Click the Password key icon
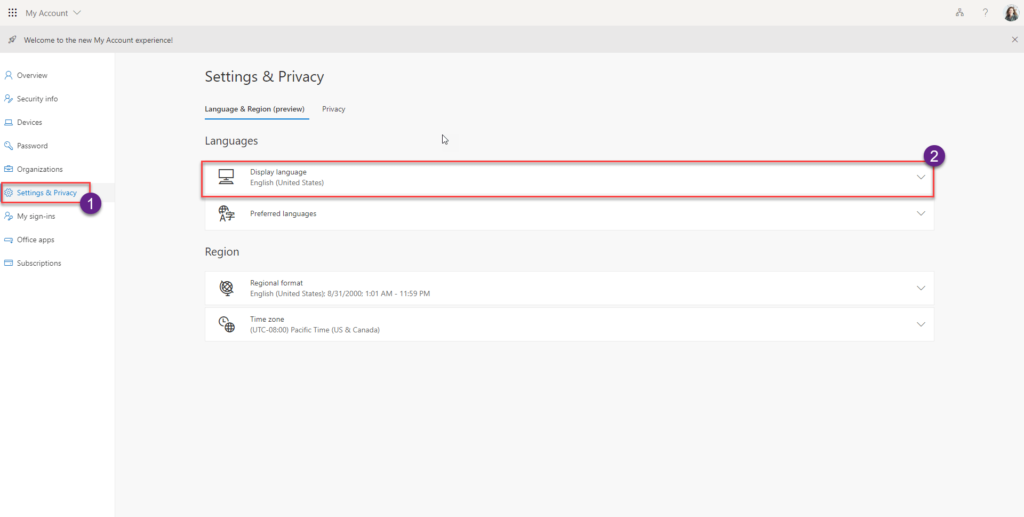 [9, 146]
